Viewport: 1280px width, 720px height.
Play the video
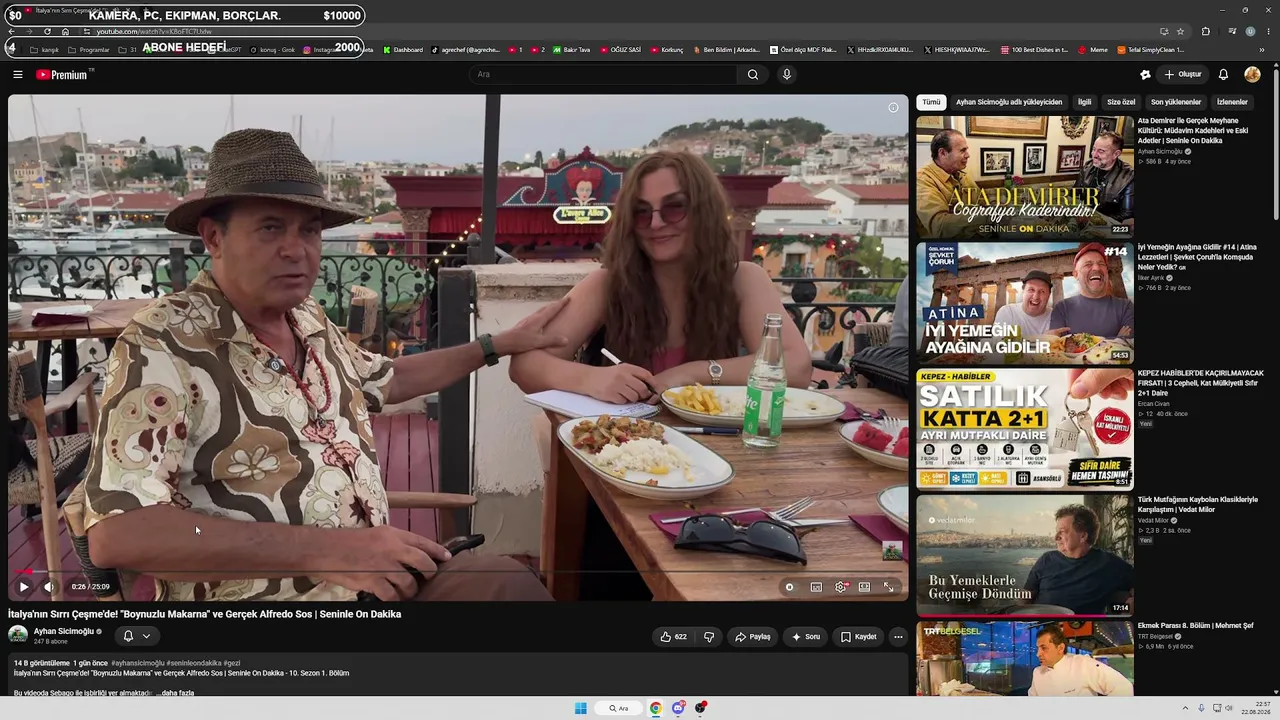point(24,587)
